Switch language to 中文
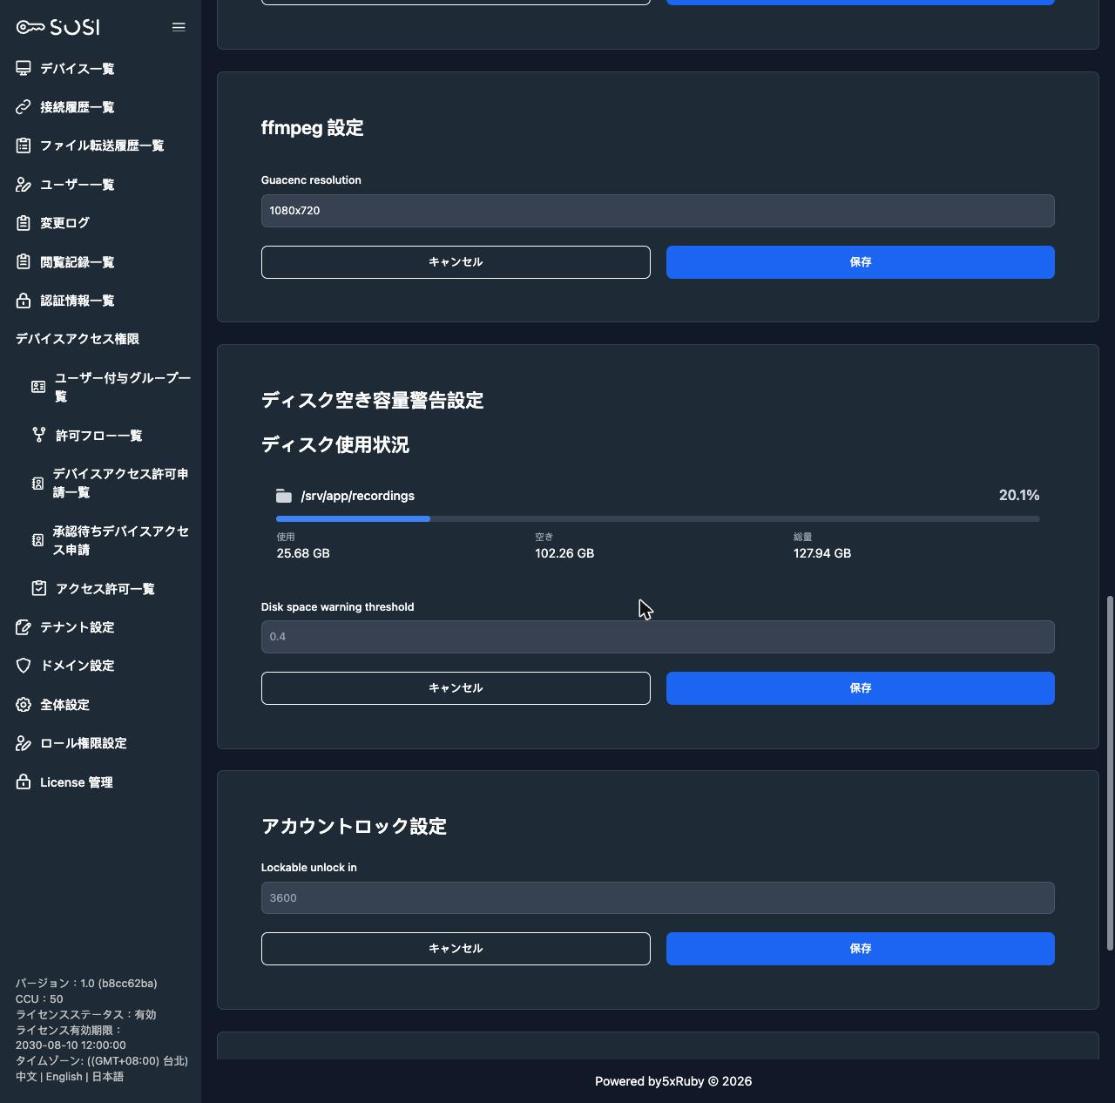The width and height of the screenshot is (1115, 1103). [x=26, y=1076]
